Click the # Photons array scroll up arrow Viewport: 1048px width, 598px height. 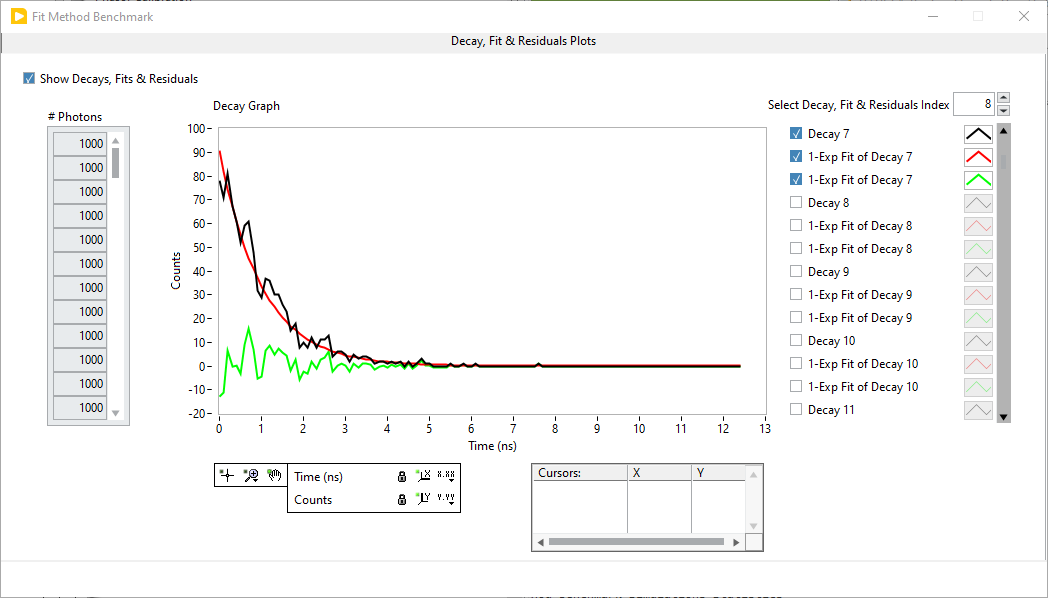pos(116,140)
